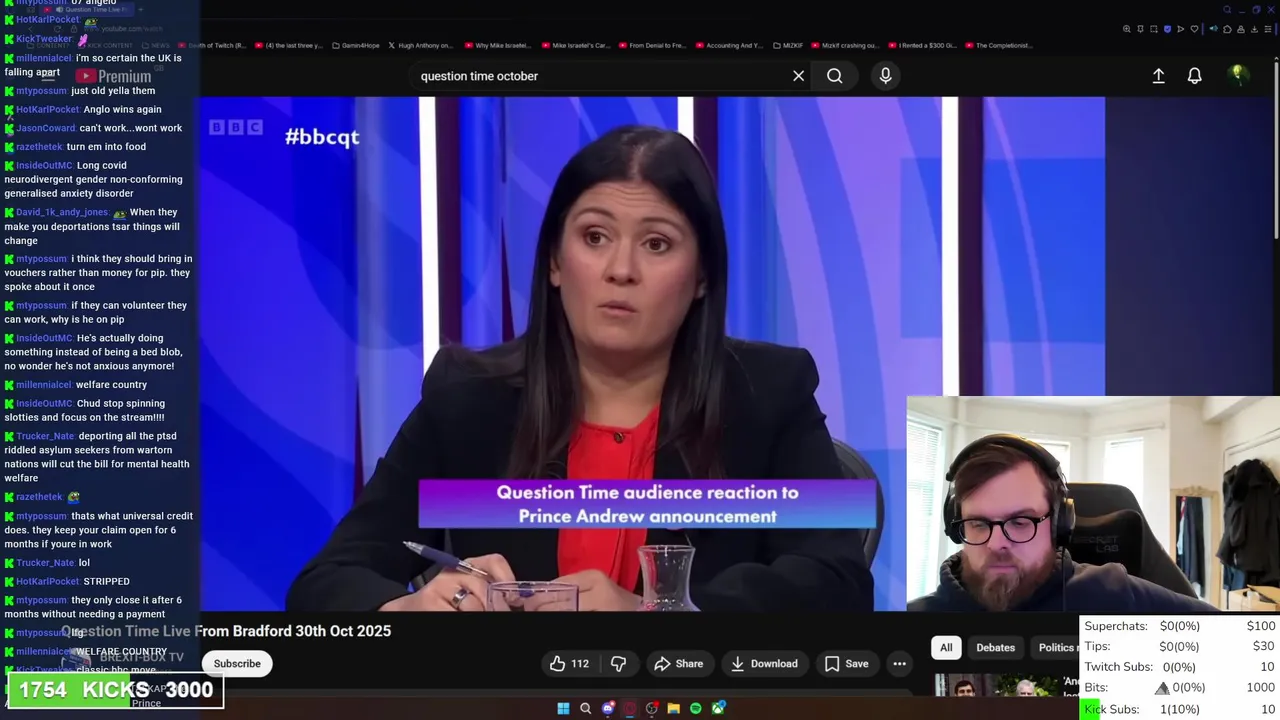
Task: Open 'Mizkif crashing ou...' bookmark
Action: (844, 45)
